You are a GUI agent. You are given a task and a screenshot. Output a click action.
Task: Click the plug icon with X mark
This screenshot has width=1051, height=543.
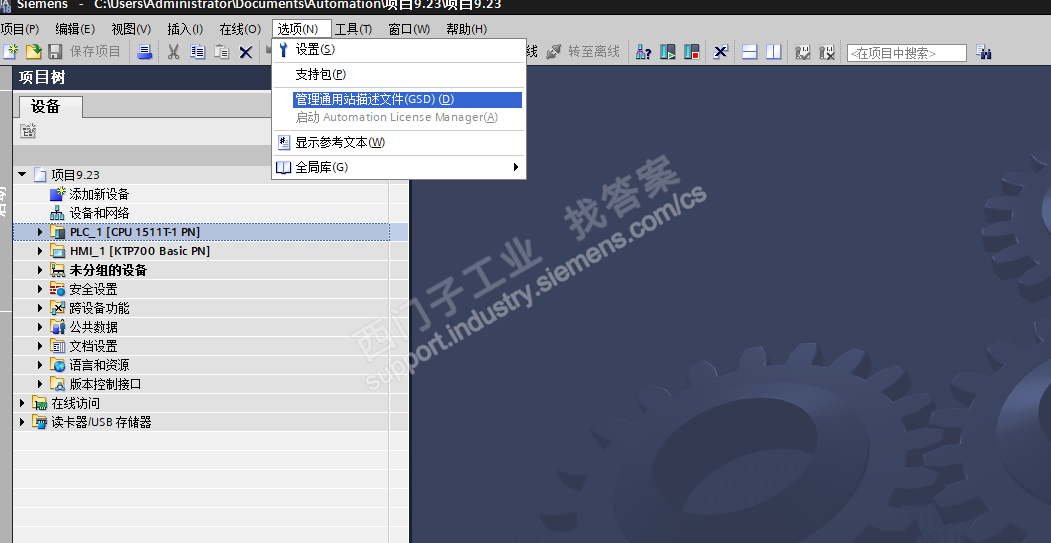827,52
